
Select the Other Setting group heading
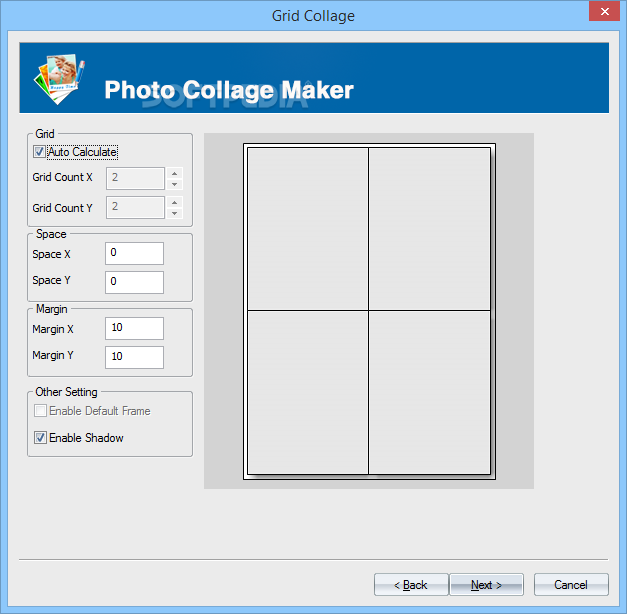[66, 392]
